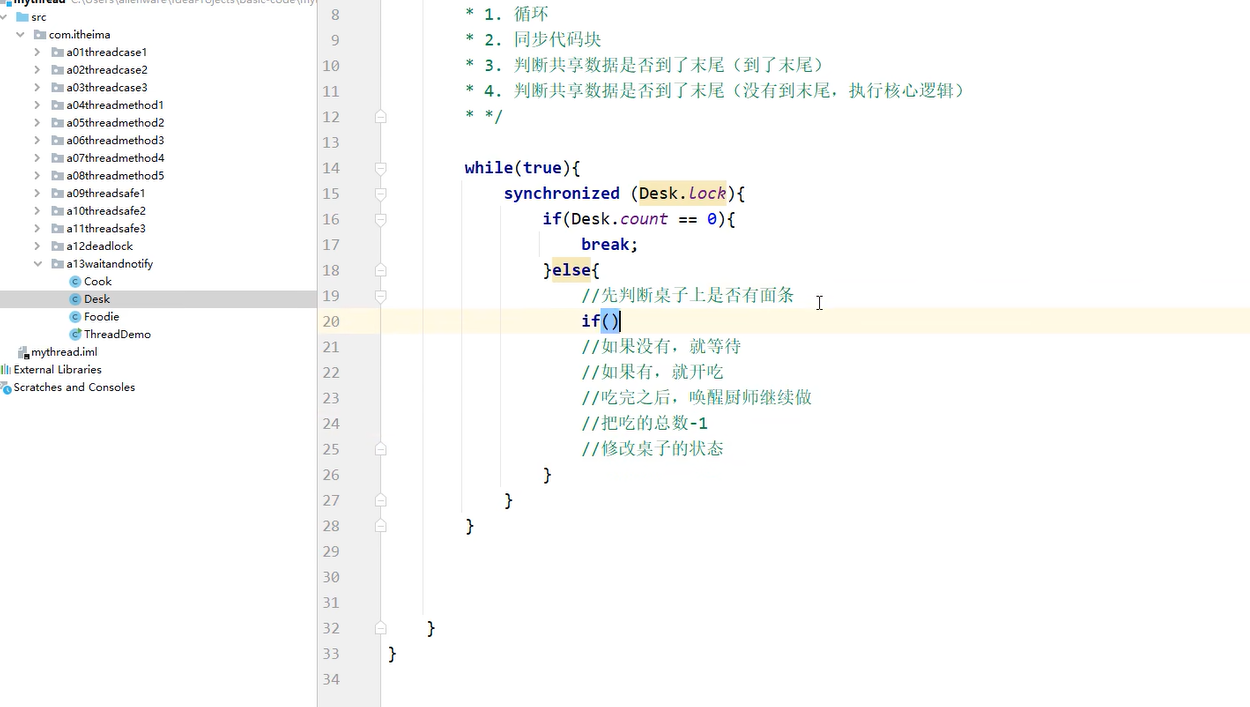Click the a08threadmethod5 package
This screenshot has width=1250, height=707.
115,176
